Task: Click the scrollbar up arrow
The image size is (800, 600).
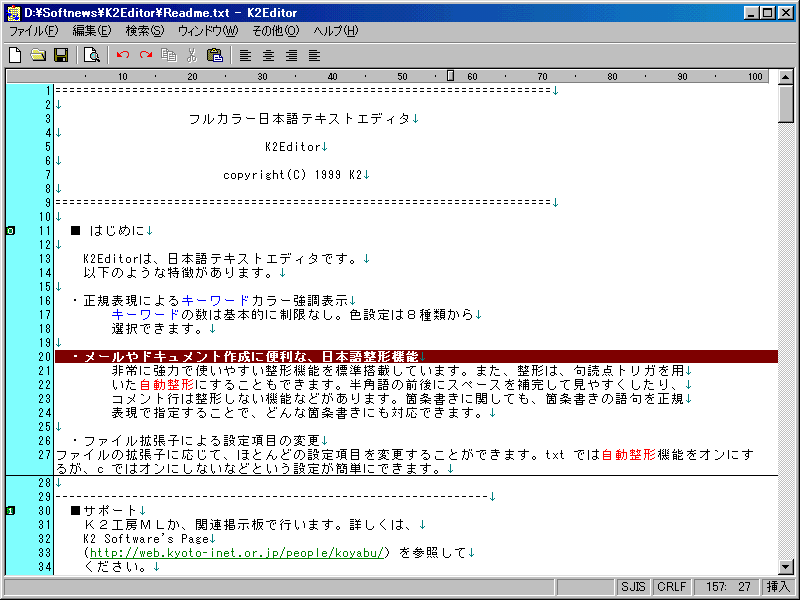Action: point(786,78)
